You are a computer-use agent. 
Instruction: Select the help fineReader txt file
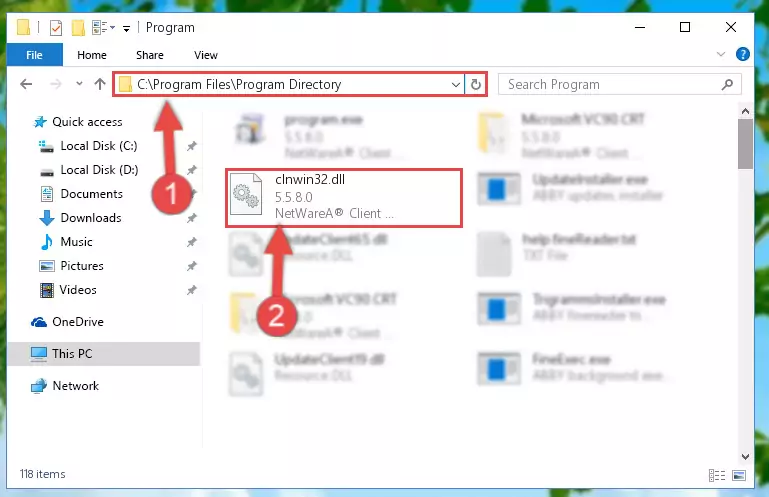pyautogui.click(x=559, y=254)
